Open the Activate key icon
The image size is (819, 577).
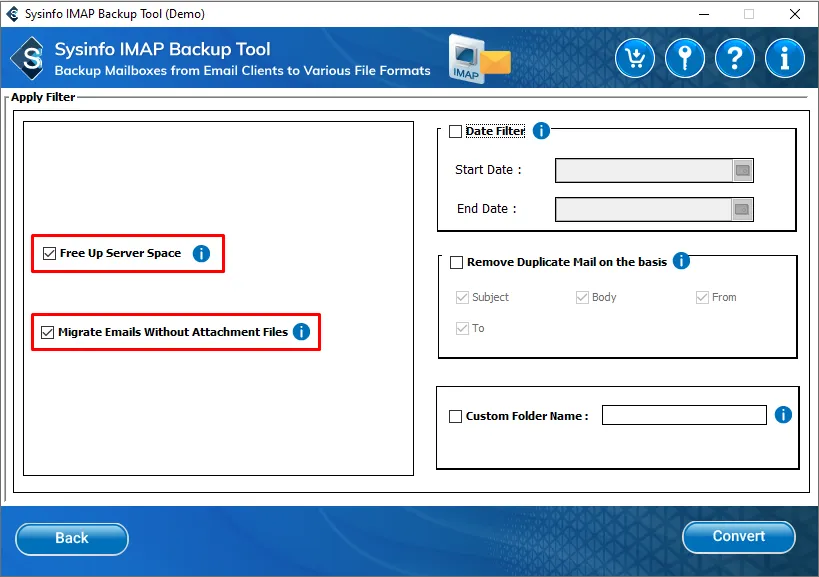click(x=685, y=58)
